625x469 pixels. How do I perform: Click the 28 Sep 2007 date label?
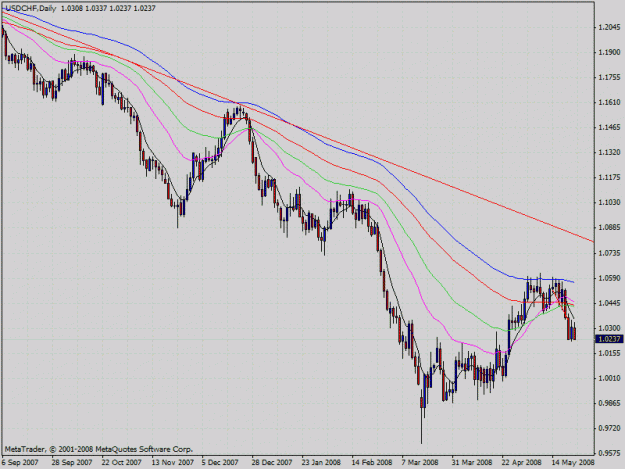[72, 463]
